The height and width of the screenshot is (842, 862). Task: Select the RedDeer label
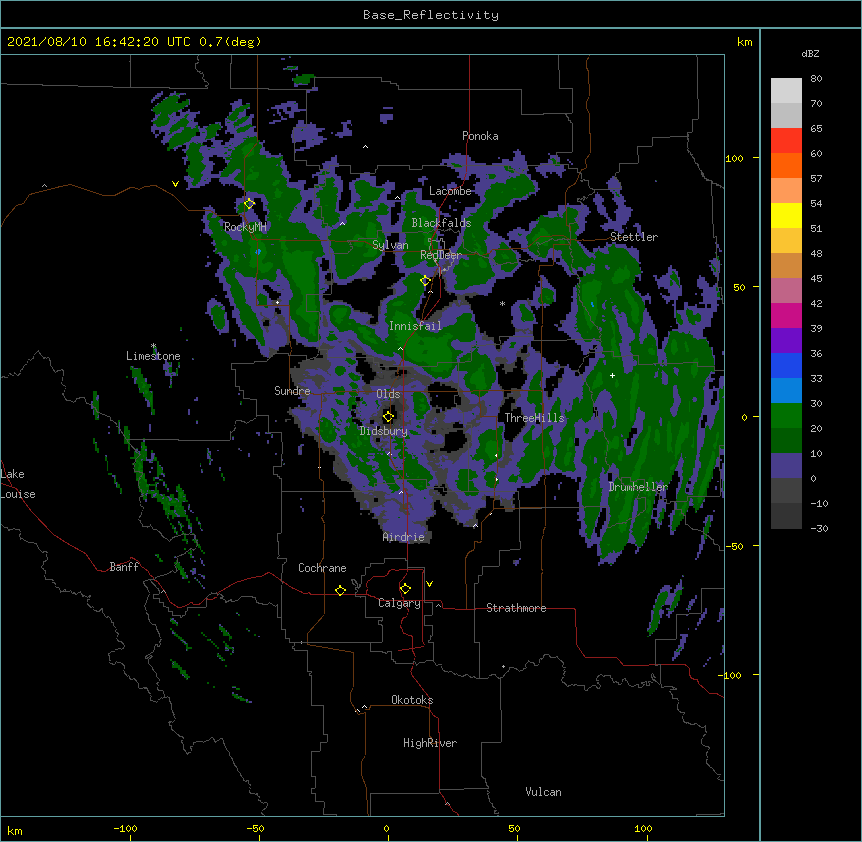tap(441, 255)
